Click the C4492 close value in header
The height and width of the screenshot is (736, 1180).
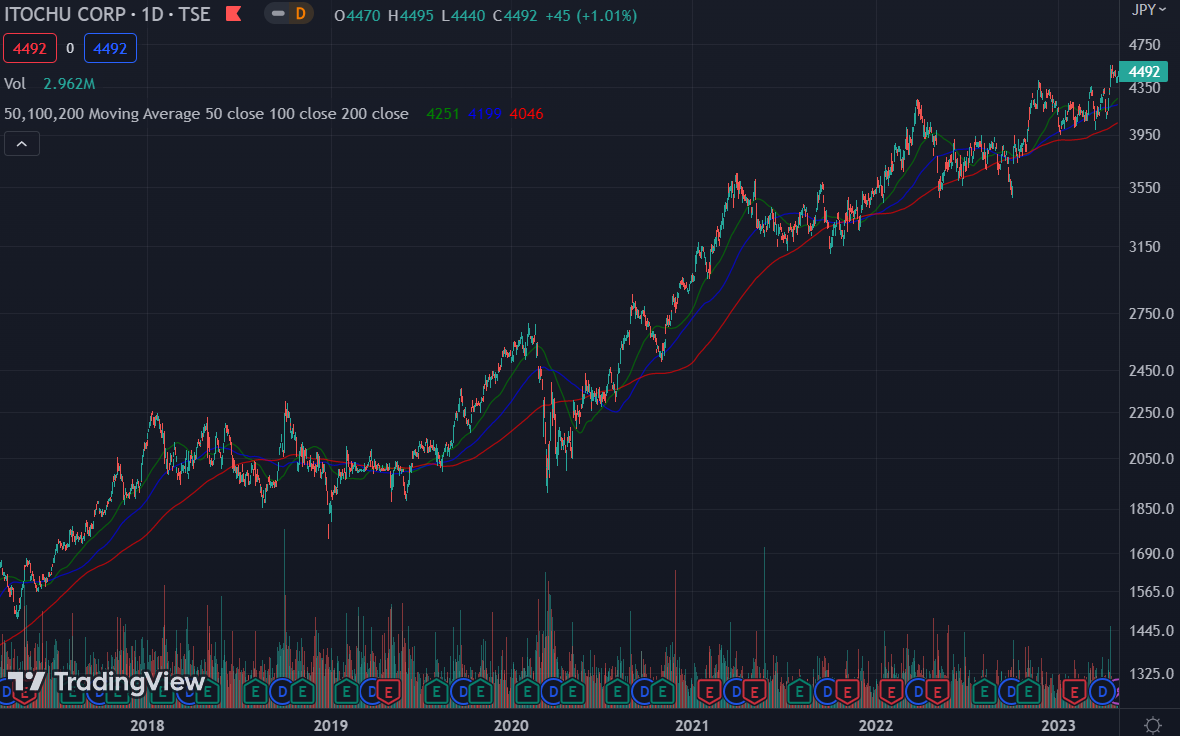pyautogui.click(x=515, y=15)
